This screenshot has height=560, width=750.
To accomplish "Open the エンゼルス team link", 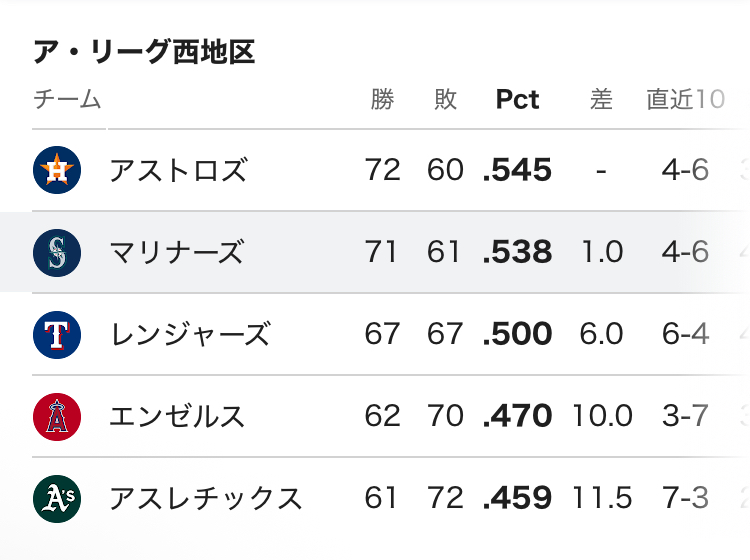I will pos(177,416).
